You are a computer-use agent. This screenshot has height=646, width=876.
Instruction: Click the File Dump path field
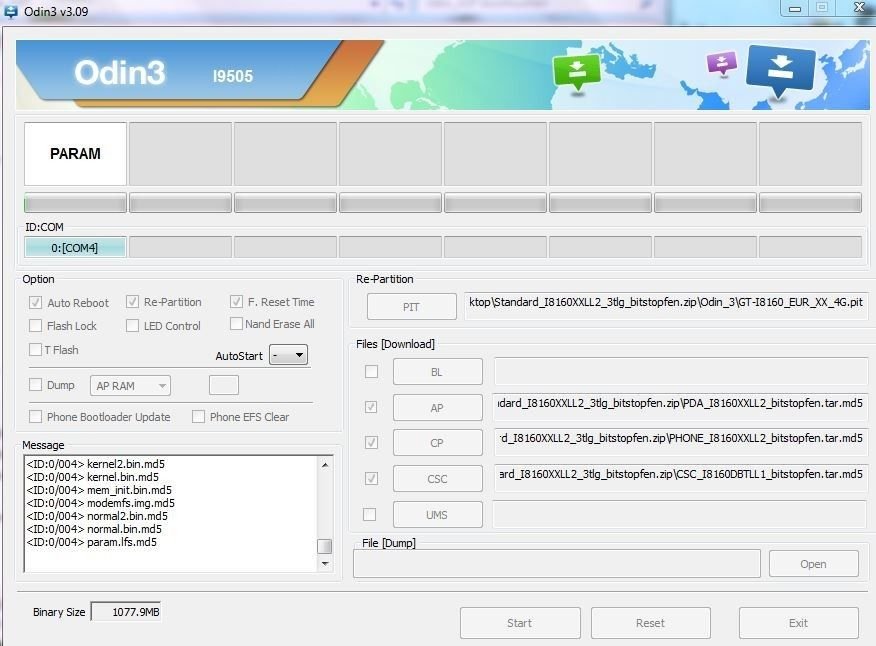click(x=556, y=564)
